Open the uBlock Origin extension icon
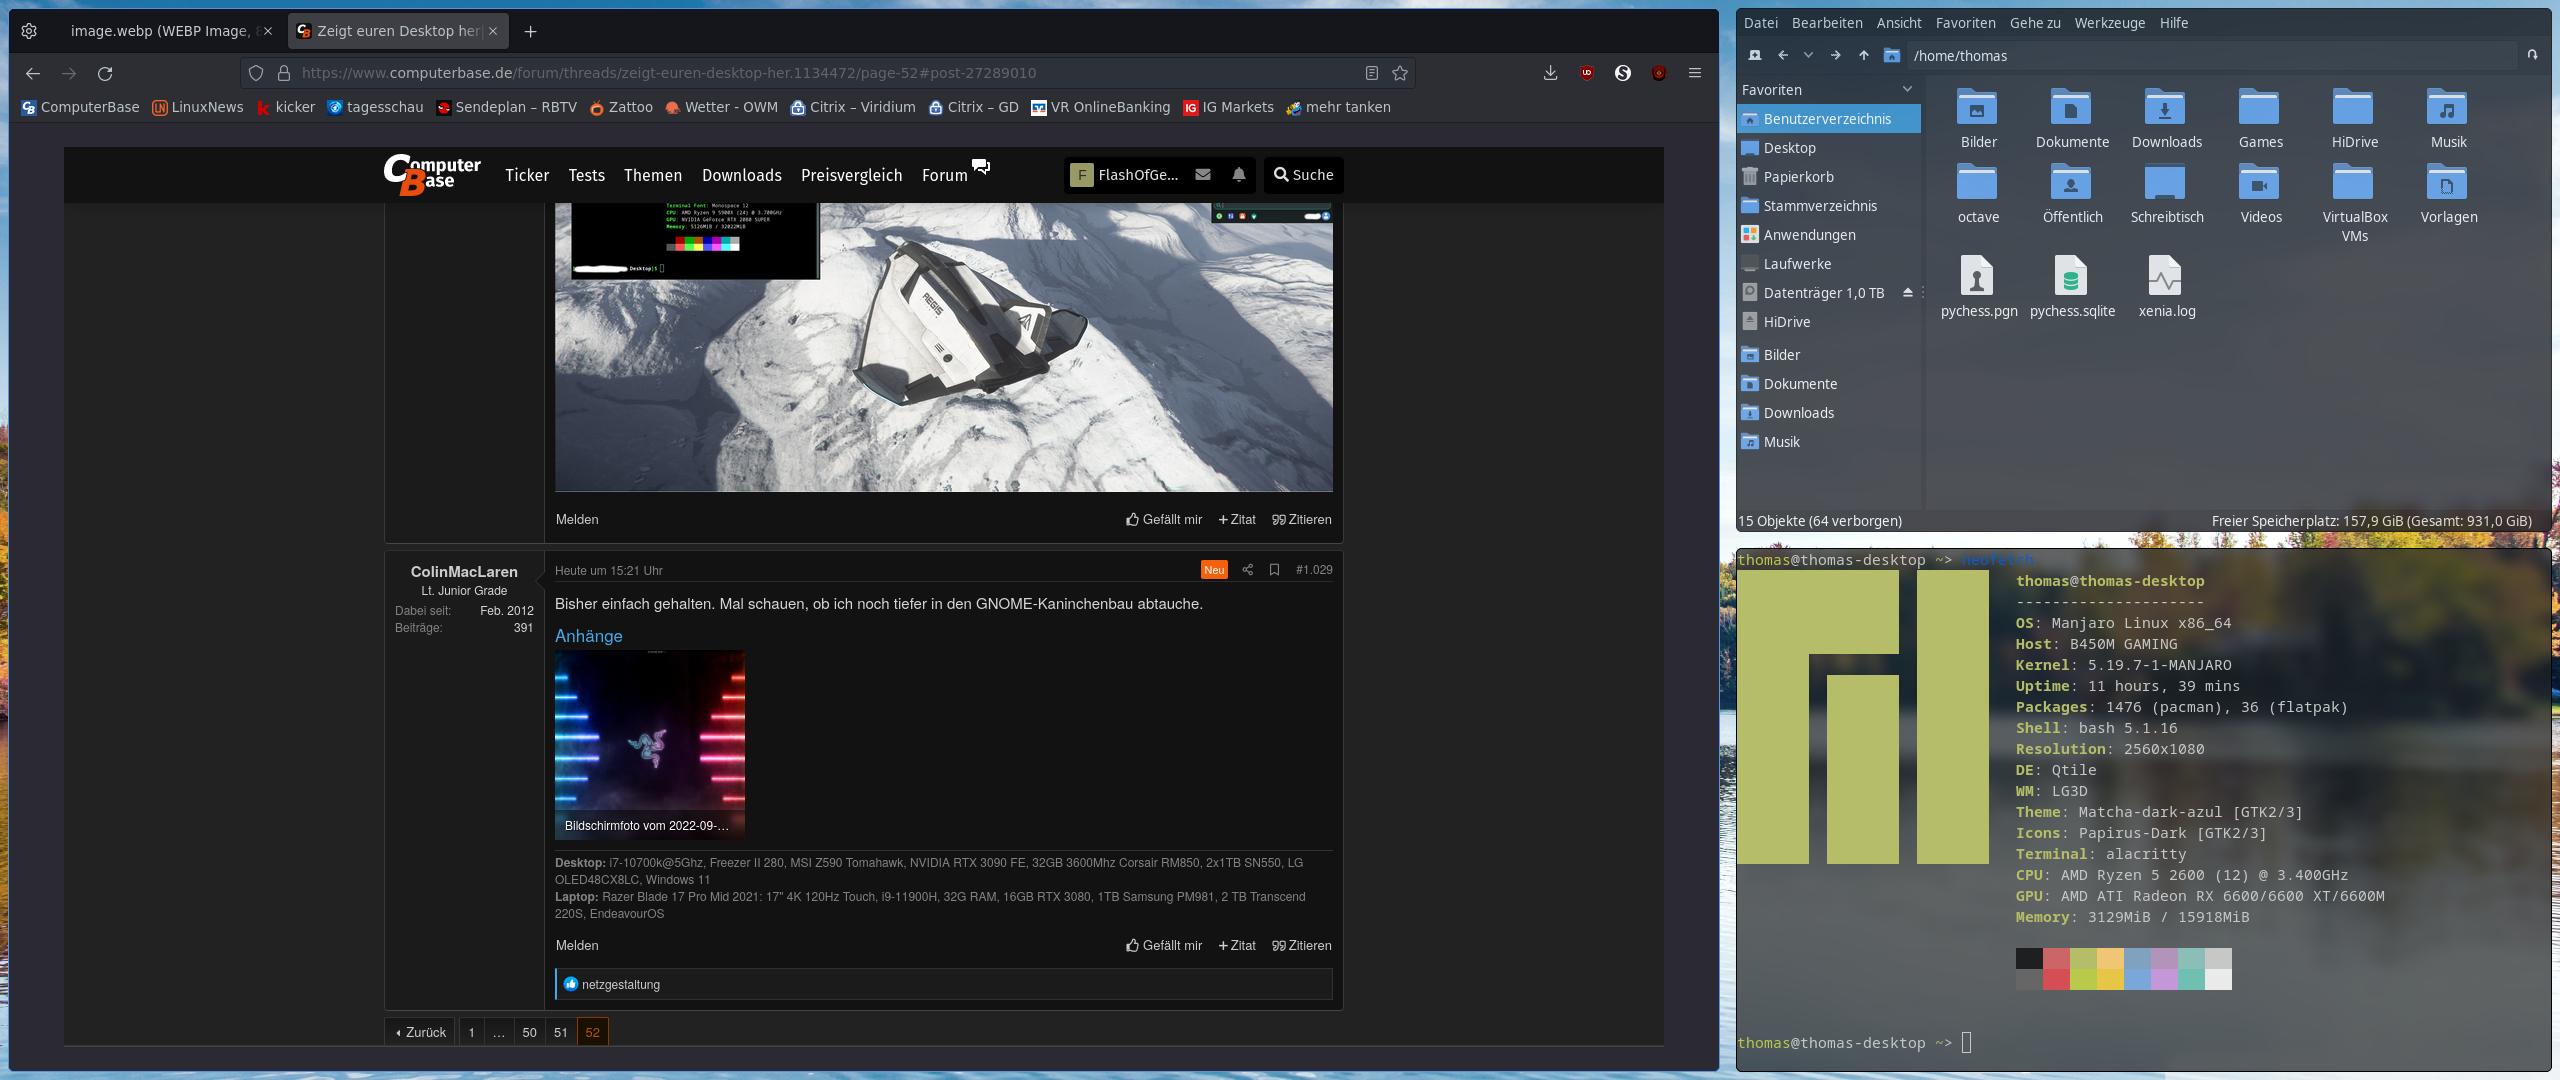Image resolution: width=2560 pixels, height=1080 pixels. click(1587, 73)
